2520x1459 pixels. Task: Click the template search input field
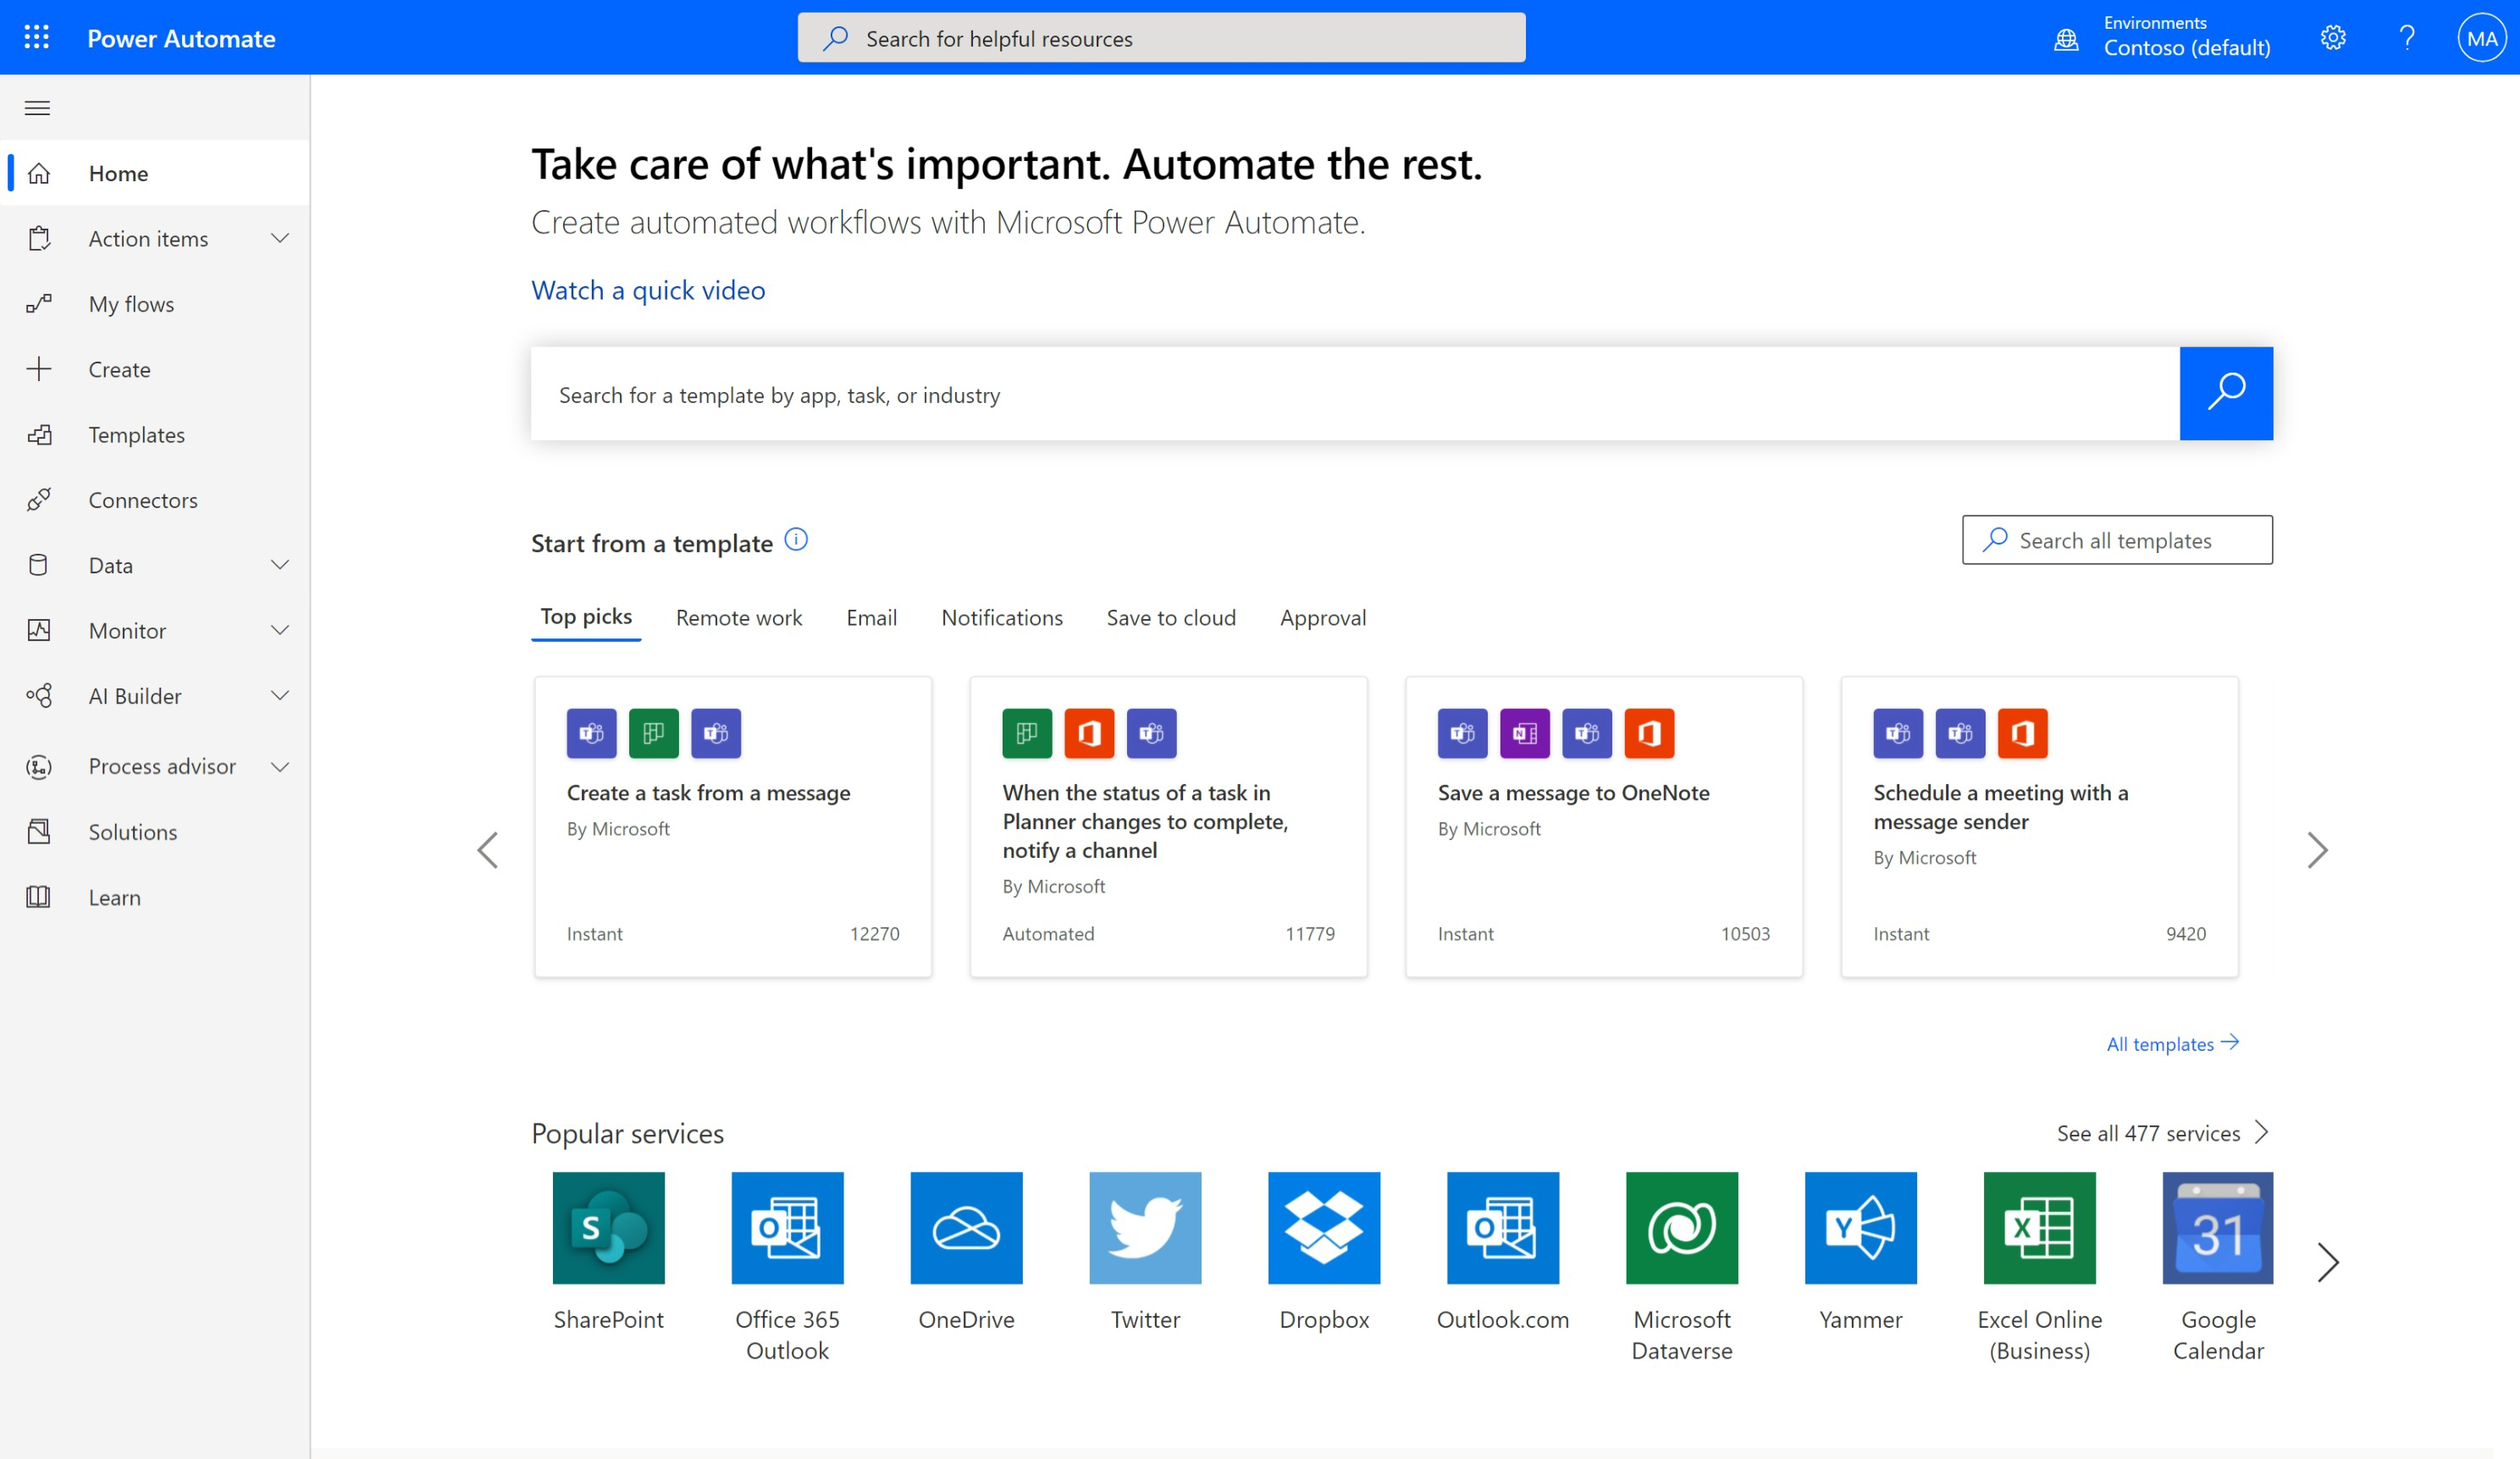[1300, 394]
